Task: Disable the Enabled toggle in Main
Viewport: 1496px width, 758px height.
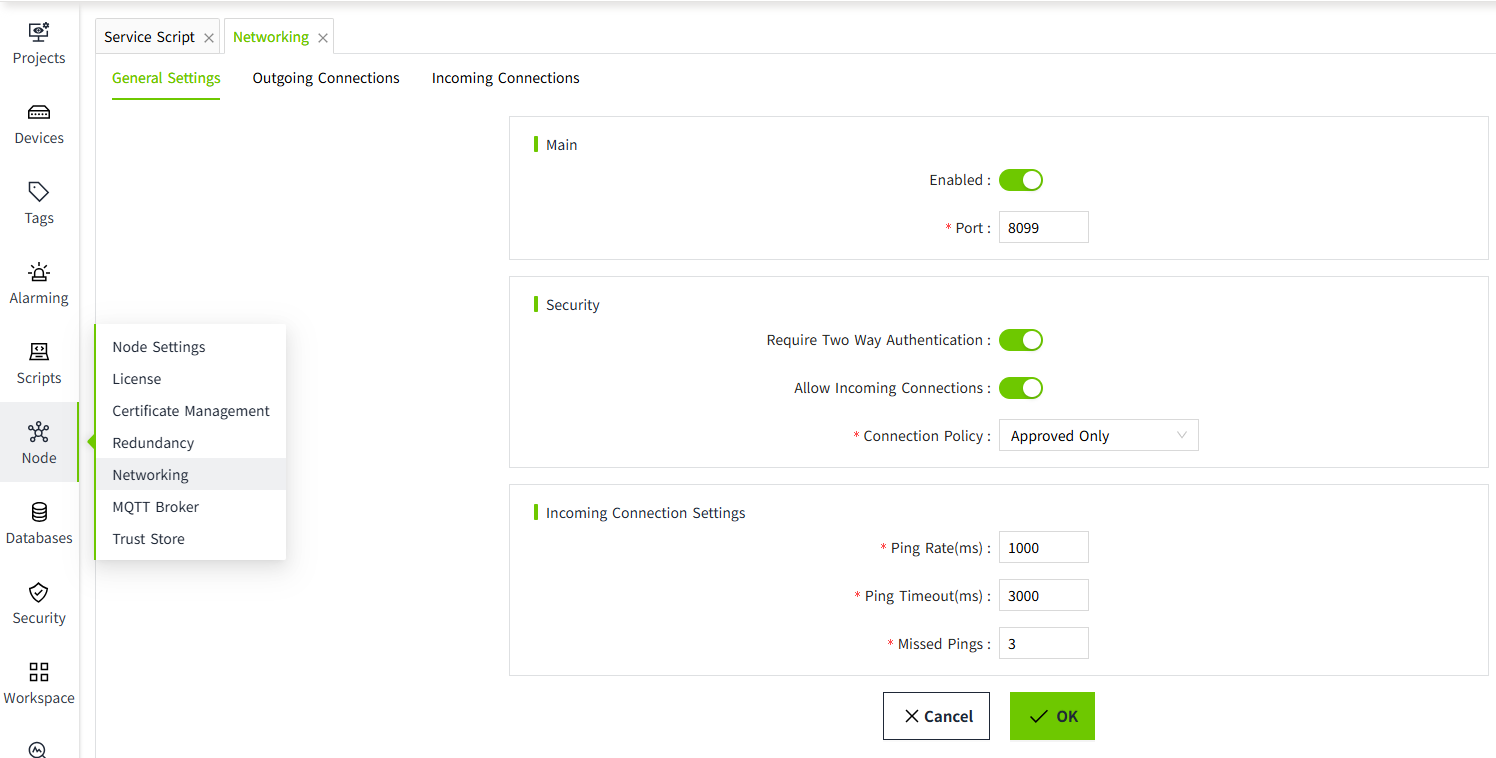Action: pos(1020,180)
